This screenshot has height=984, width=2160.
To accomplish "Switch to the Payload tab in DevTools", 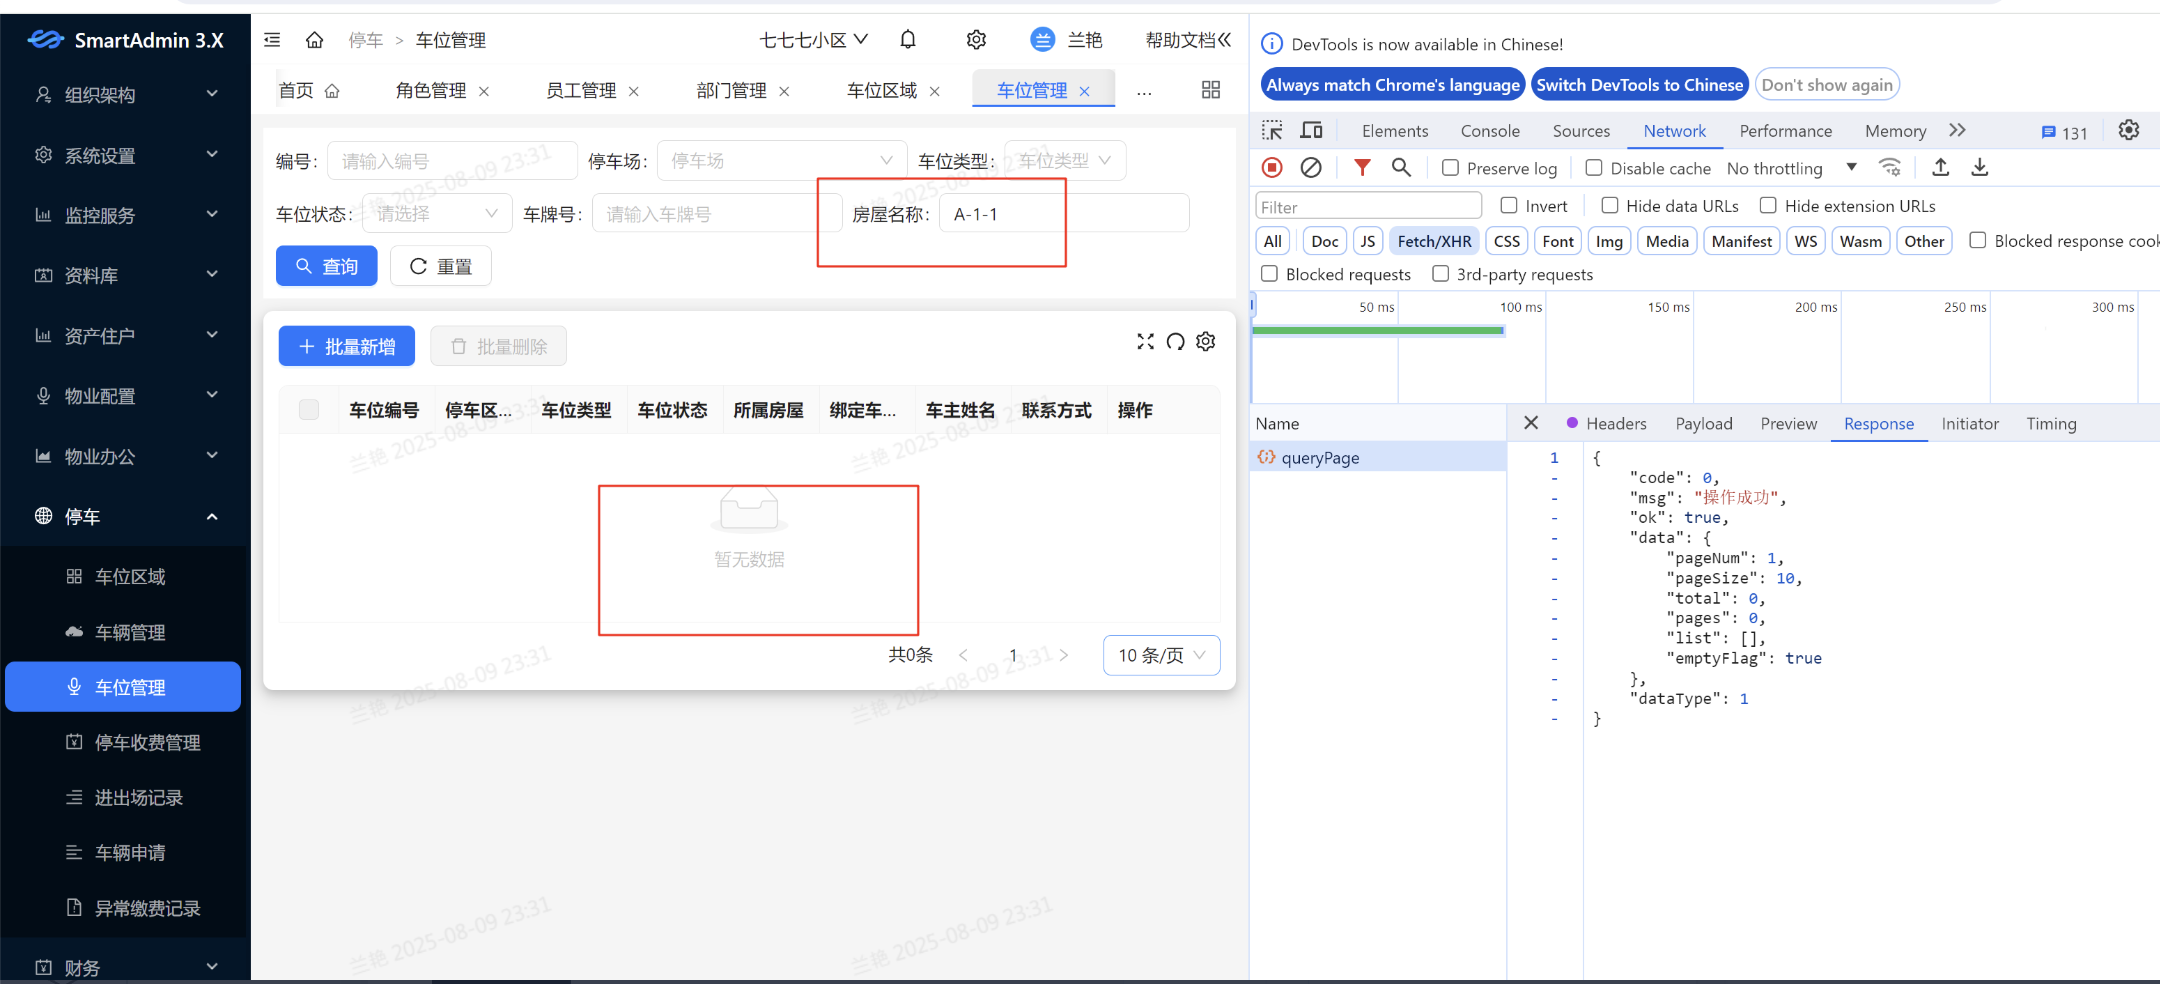I will [x=1702, y=423].
